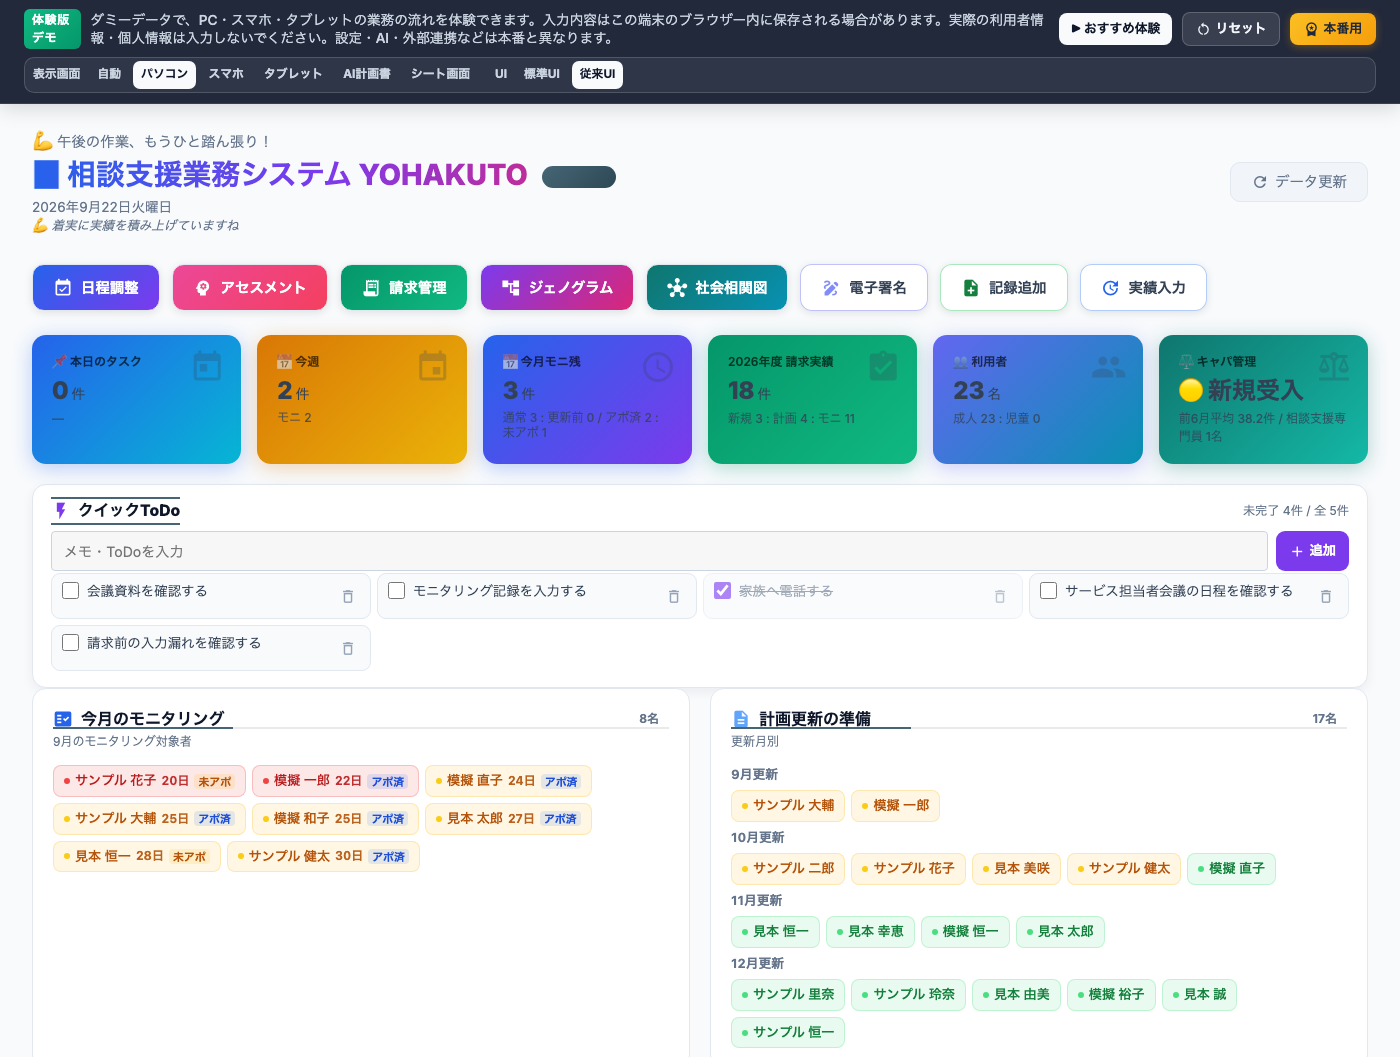Click the リセット button
Screen dimensions: 1400x1057
(x=1232, y=29)
